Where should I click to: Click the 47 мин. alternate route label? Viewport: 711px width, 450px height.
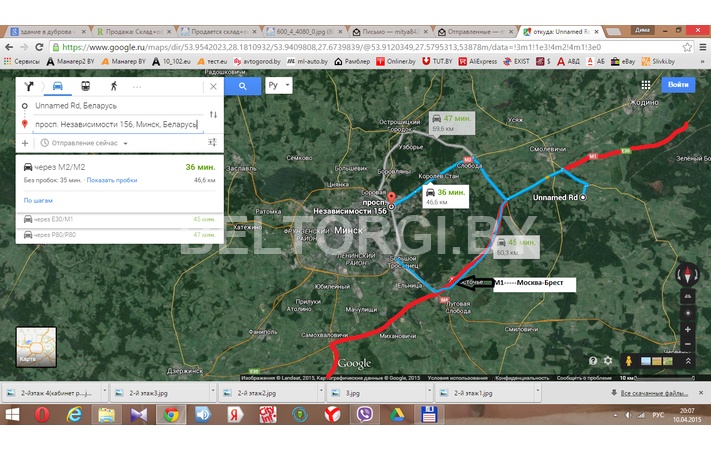(452, 123)
